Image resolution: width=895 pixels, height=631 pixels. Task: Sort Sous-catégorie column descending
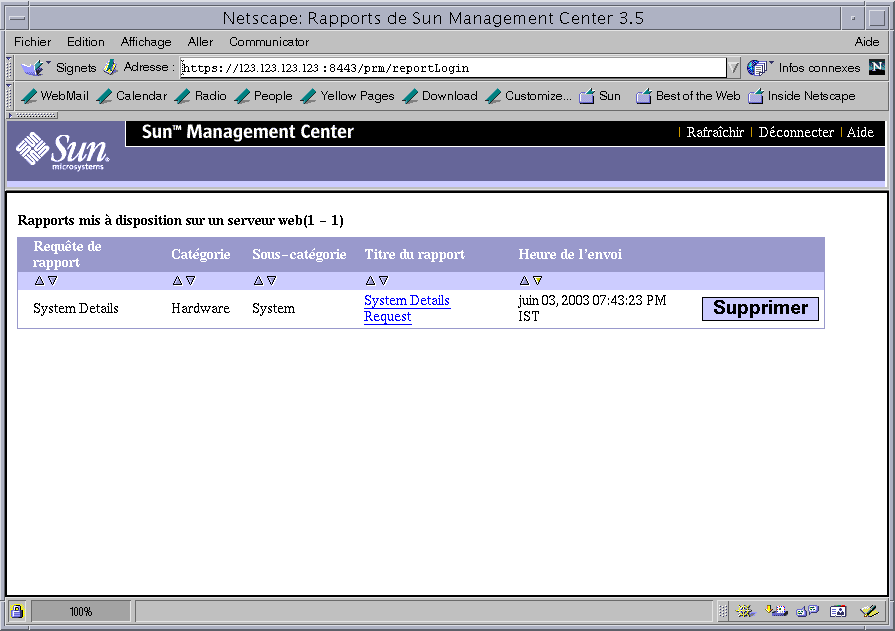pyautogui.click(x=272, y=280)
